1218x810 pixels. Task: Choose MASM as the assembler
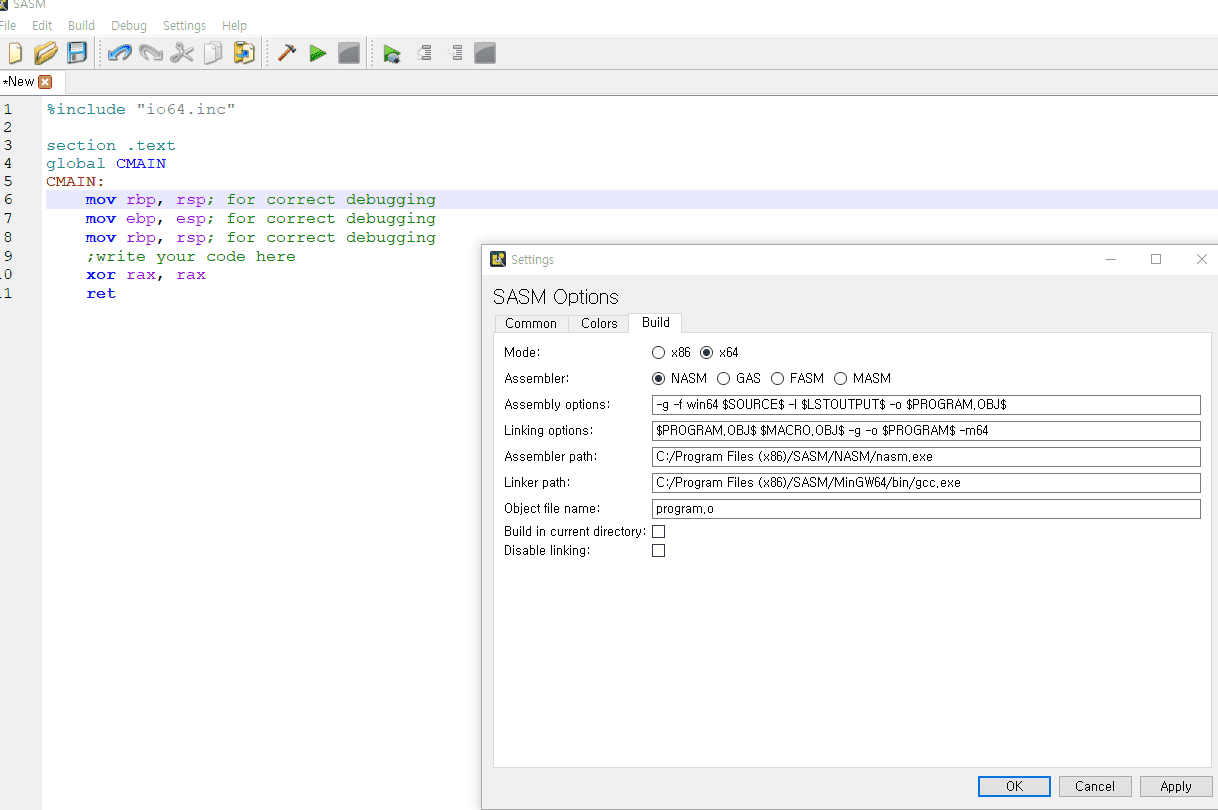[840, 378]
